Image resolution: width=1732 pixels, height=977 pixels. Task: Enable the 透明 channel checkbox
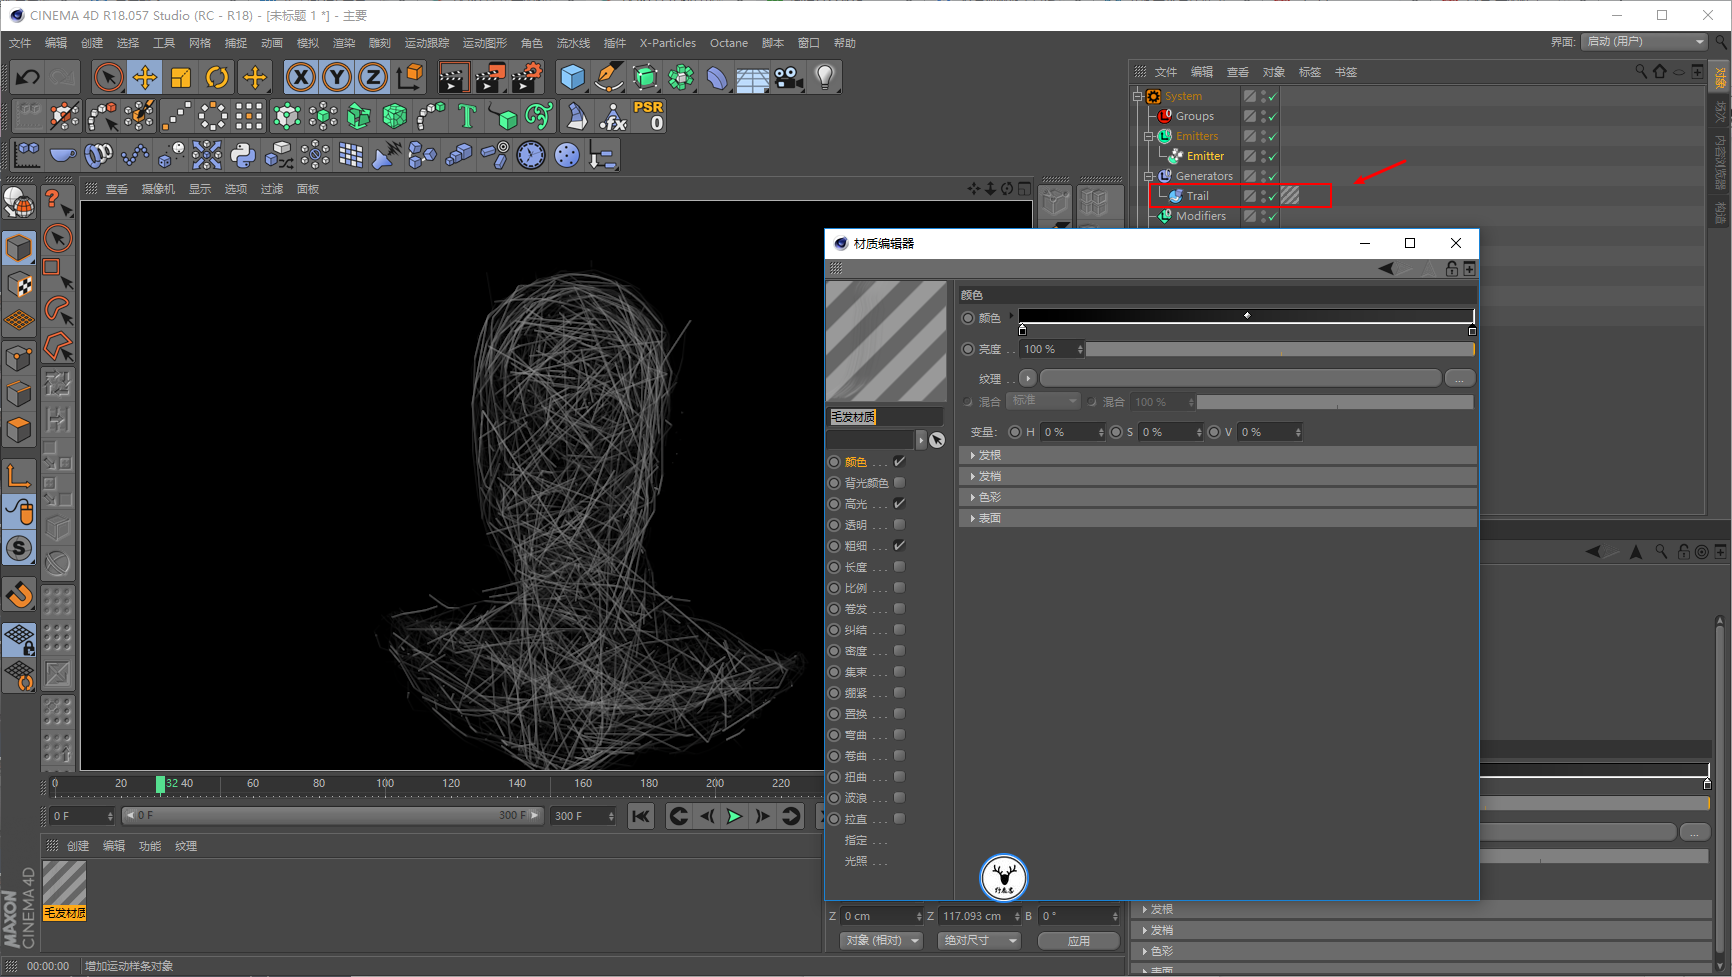click(899, 525)
